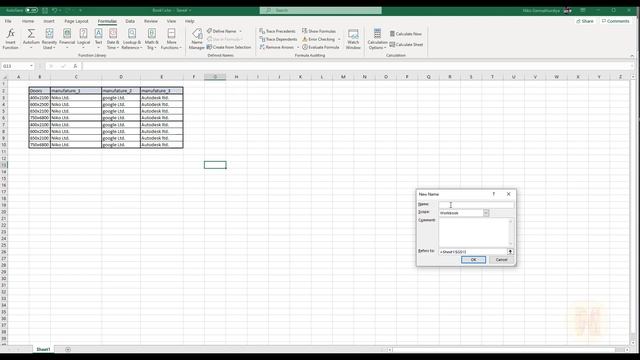The image size is (640, 360).
Task: Select the Sheet1 tab
Action: (x=43, y=349)
